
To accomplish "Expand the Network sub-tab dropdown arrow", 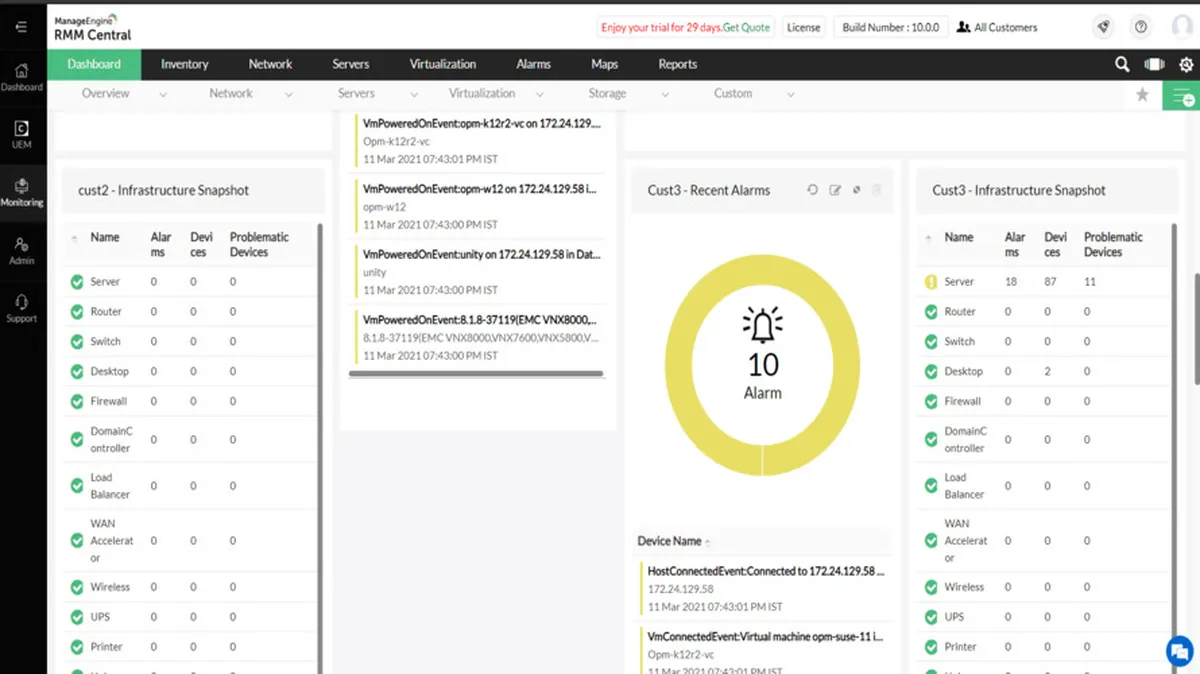I will pyautogui.click(x=288, y=95).
